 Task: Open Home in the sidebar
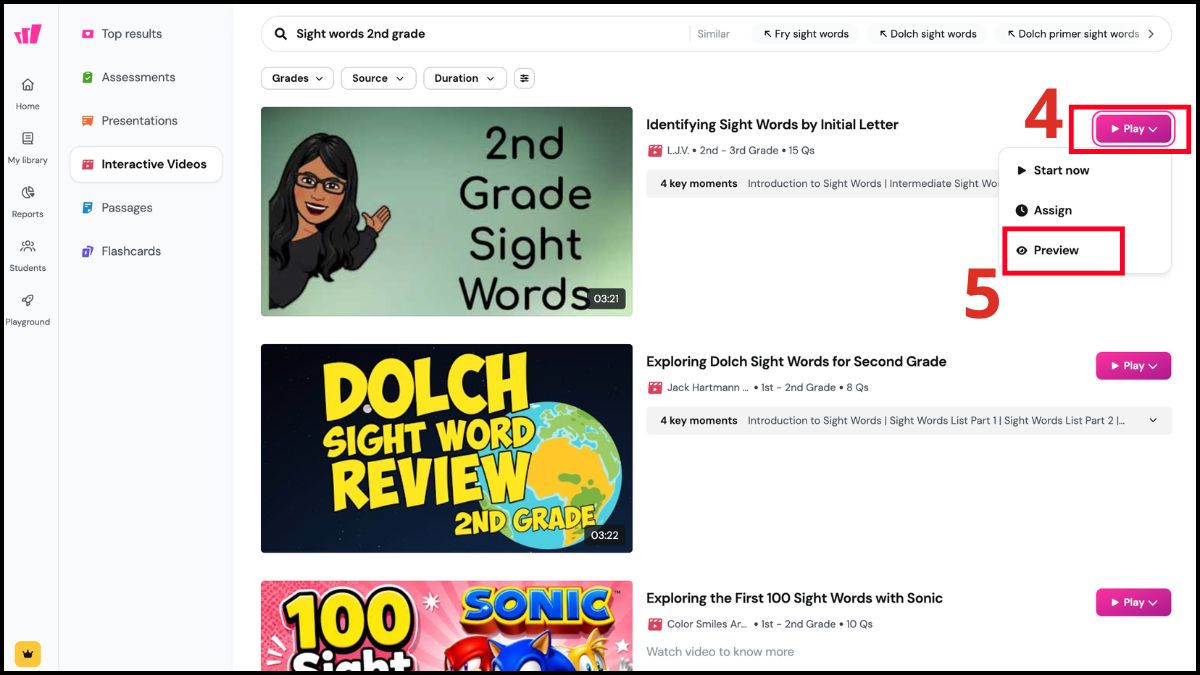click(x=27, y=93)
